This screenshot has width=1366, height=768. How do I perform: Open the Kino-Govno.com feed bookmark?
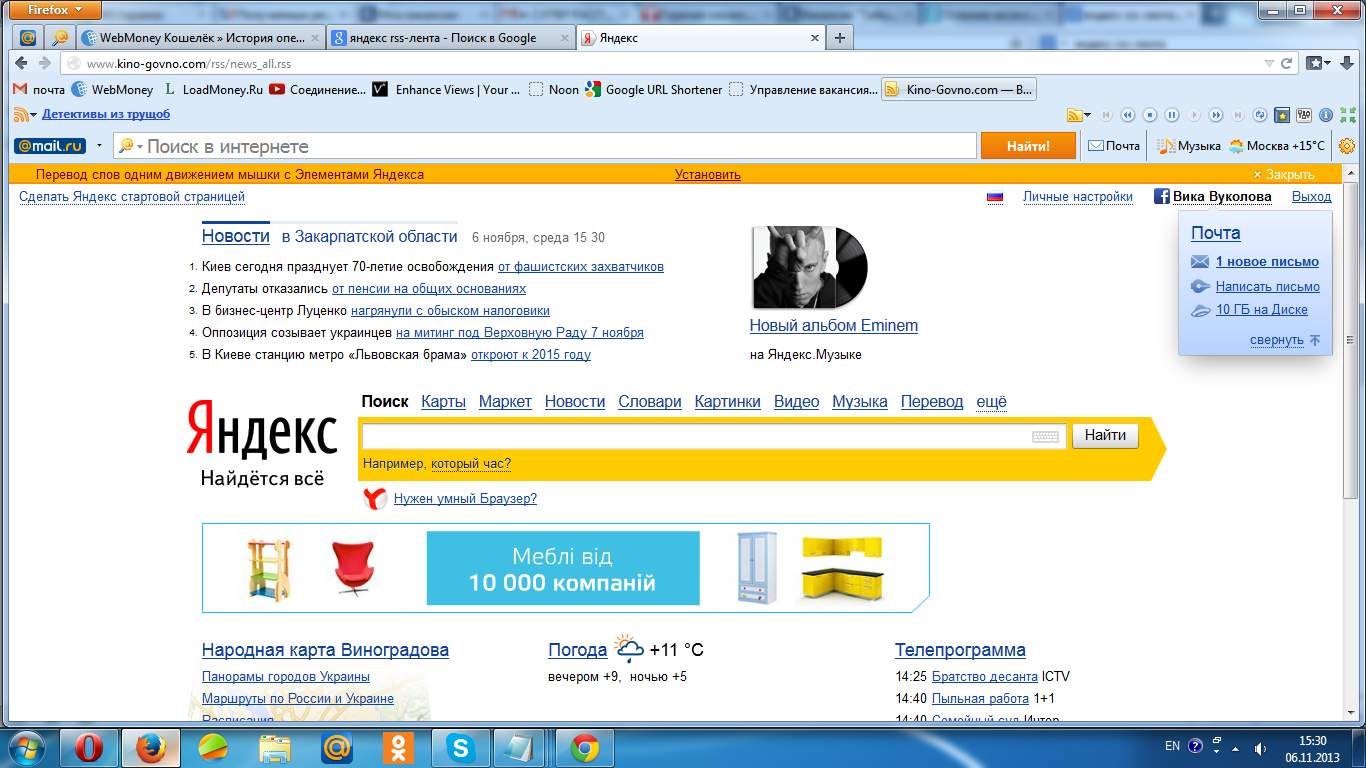pyautogui.click(x=959, y=89)
